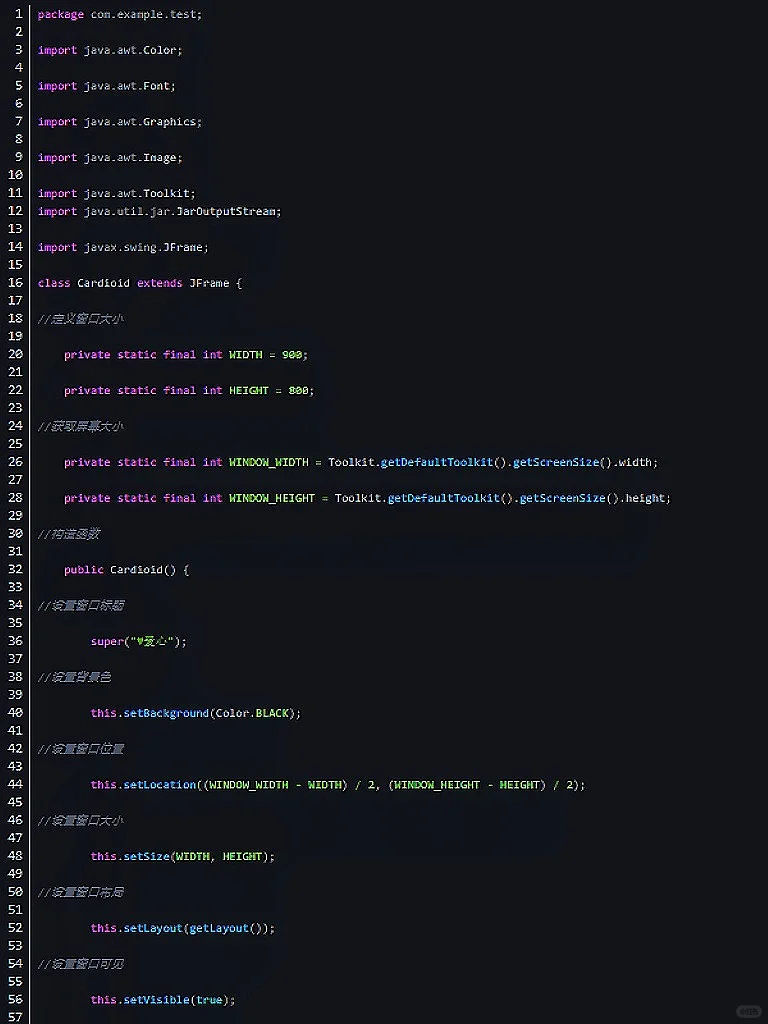Image resolution: width=768 pixels, height=1024 pixels.
Task: Click line number 44 in gutter
Action: 16,784
